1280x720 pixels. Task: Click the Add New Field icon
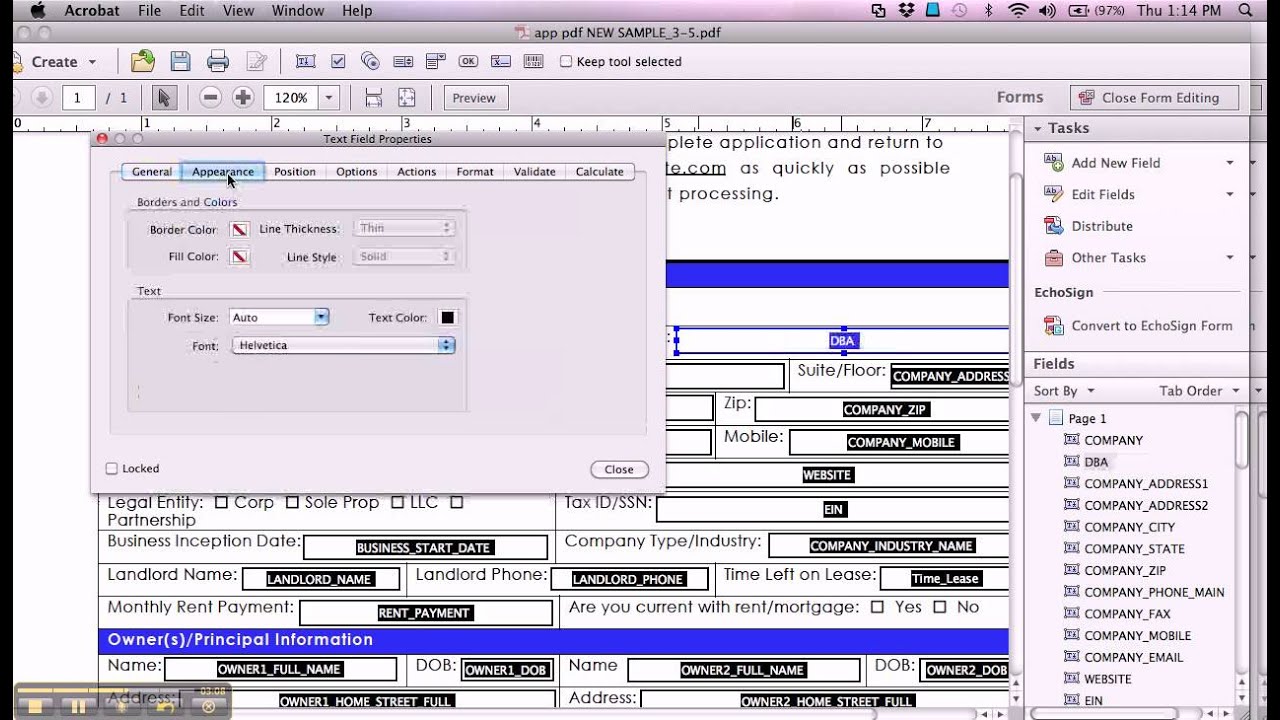[1053, 162]
